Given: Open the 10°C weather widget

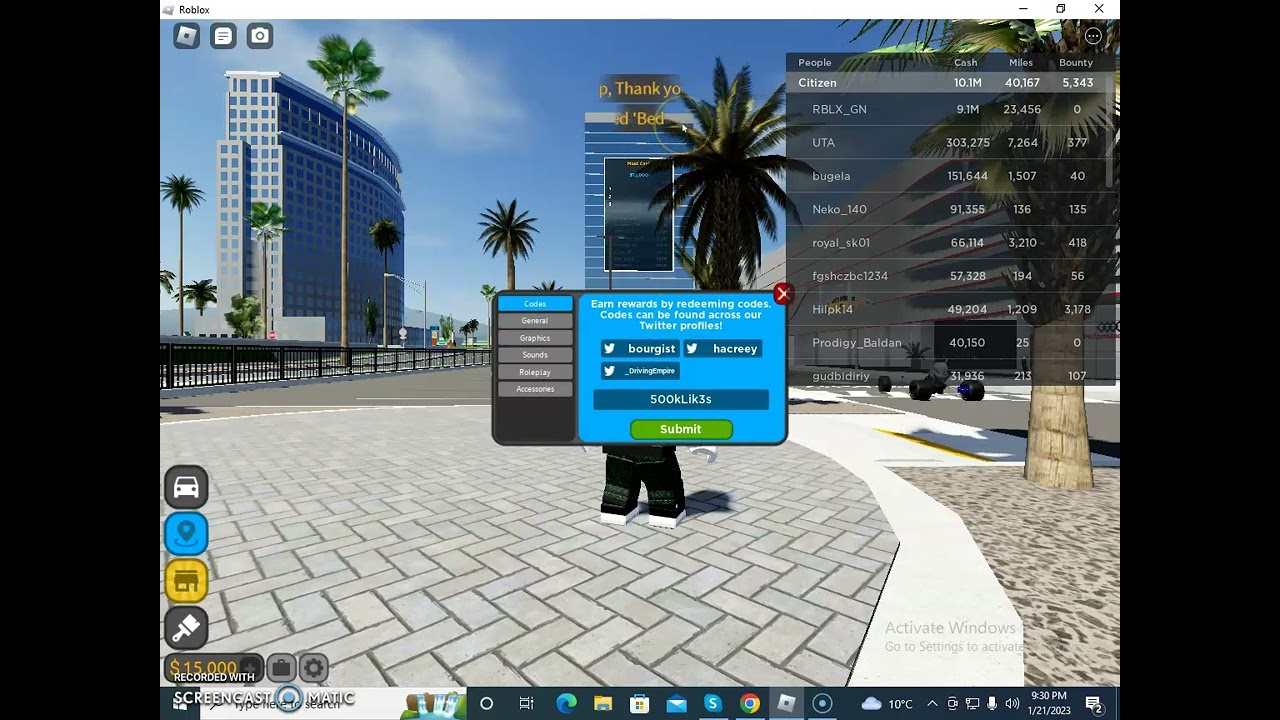Looking at the screenshot, I should [887, 704].
